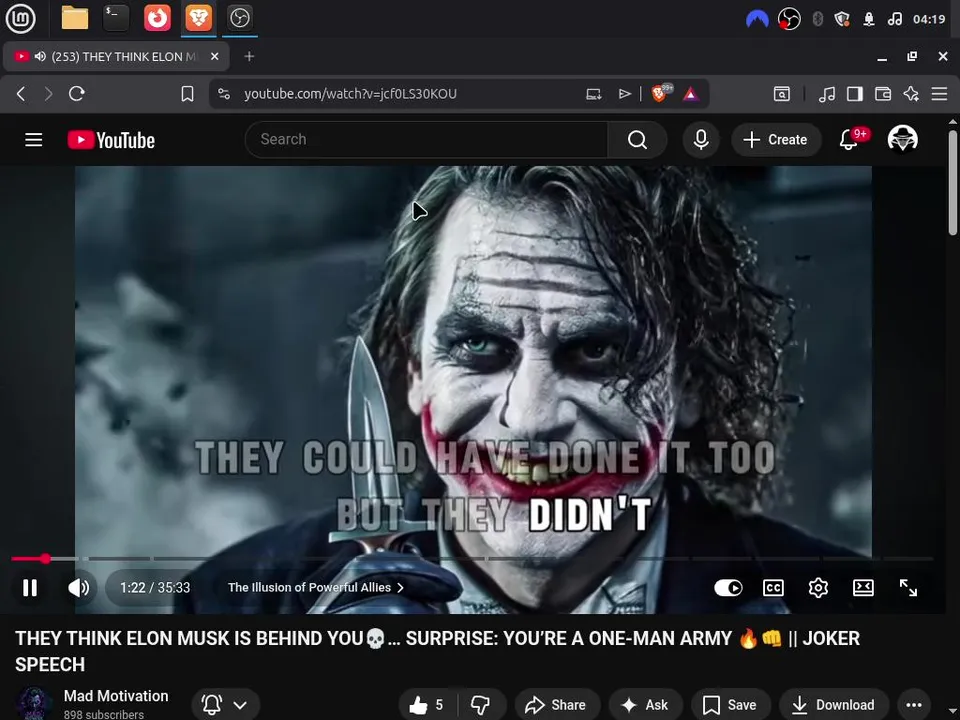The image size is (960, 720).
Task: Go to YouTube home via logo
Action: (x=111, y=140)
